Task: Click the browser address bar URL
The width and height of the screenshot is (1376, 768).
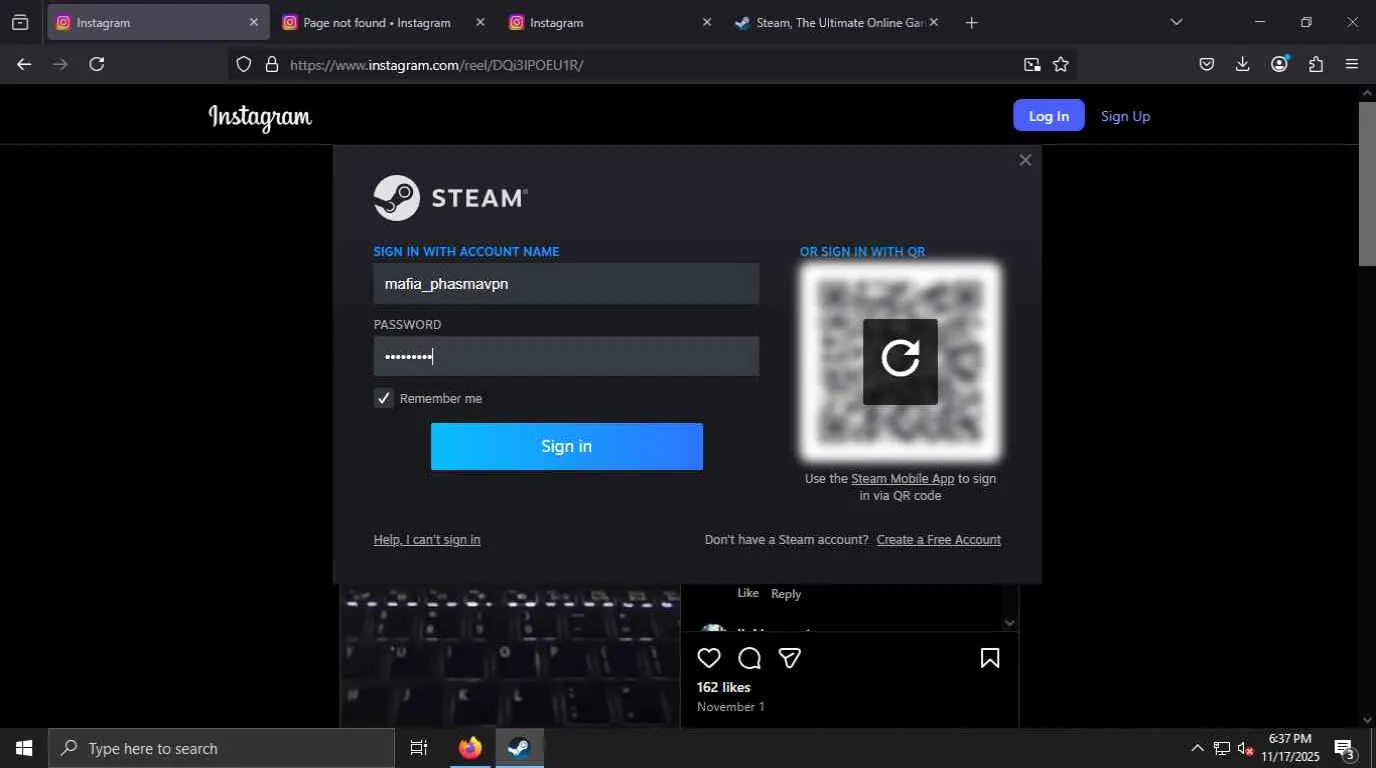Action: pos(436,65)
